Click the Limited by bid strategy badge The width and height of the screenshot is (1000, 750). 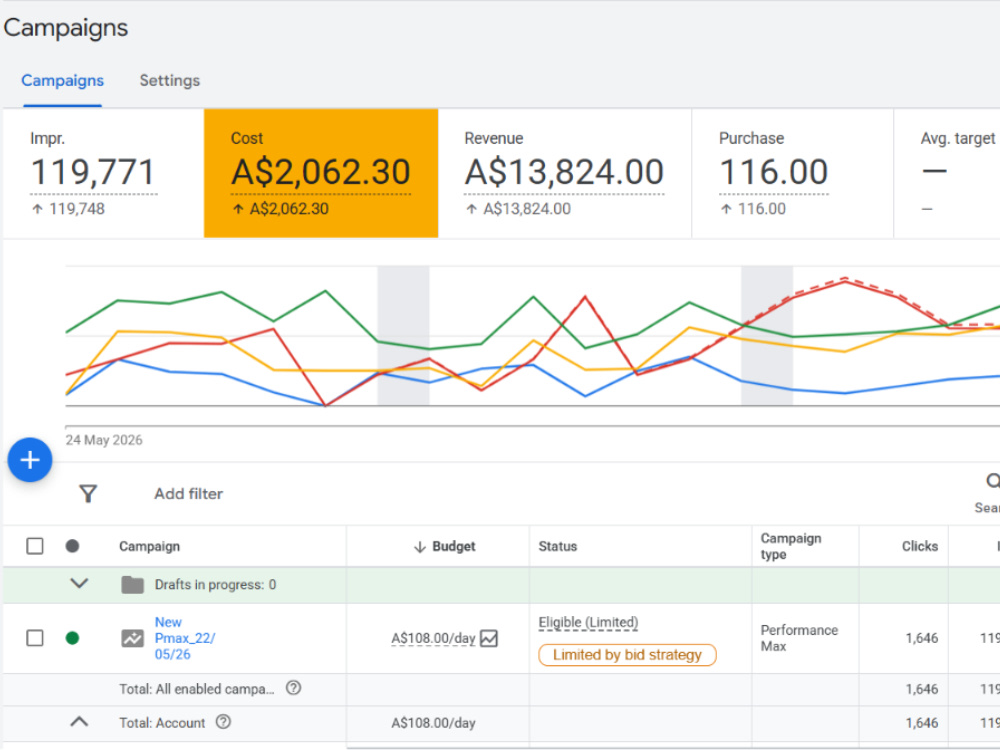point(627,655)
